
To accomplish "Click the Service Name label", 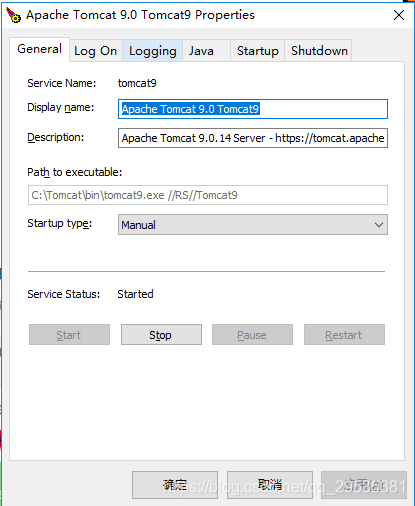I will point(62,83).
